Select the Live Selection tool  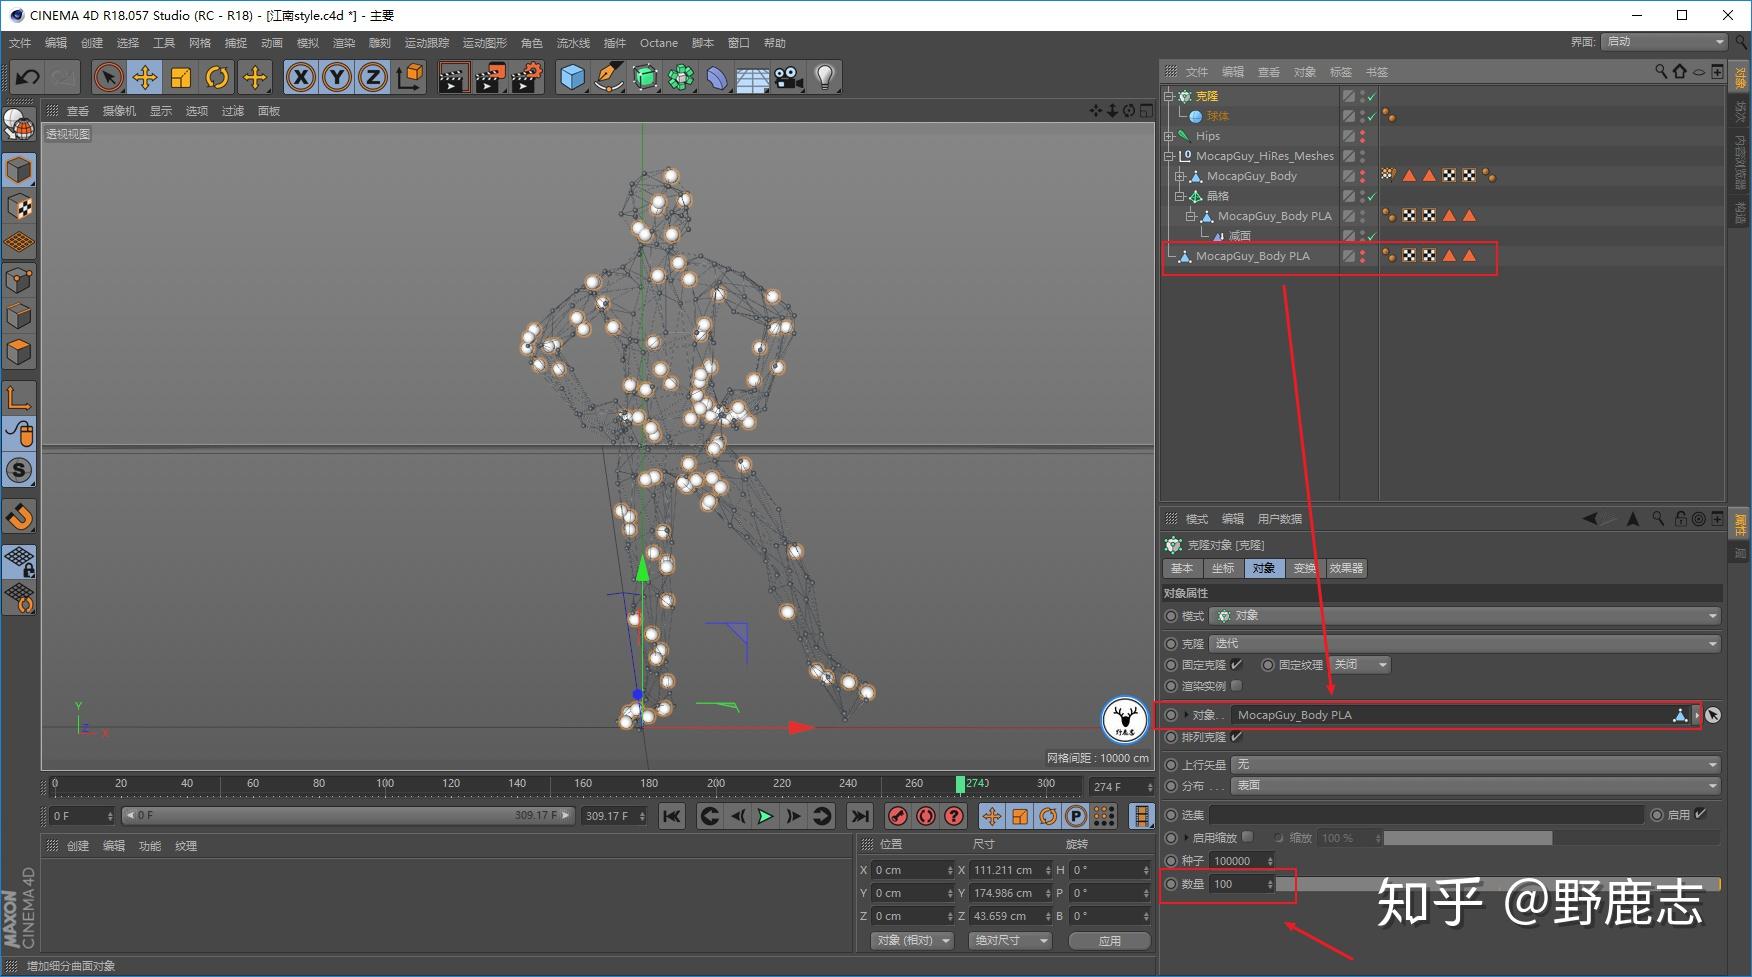(x=108, y=77)
